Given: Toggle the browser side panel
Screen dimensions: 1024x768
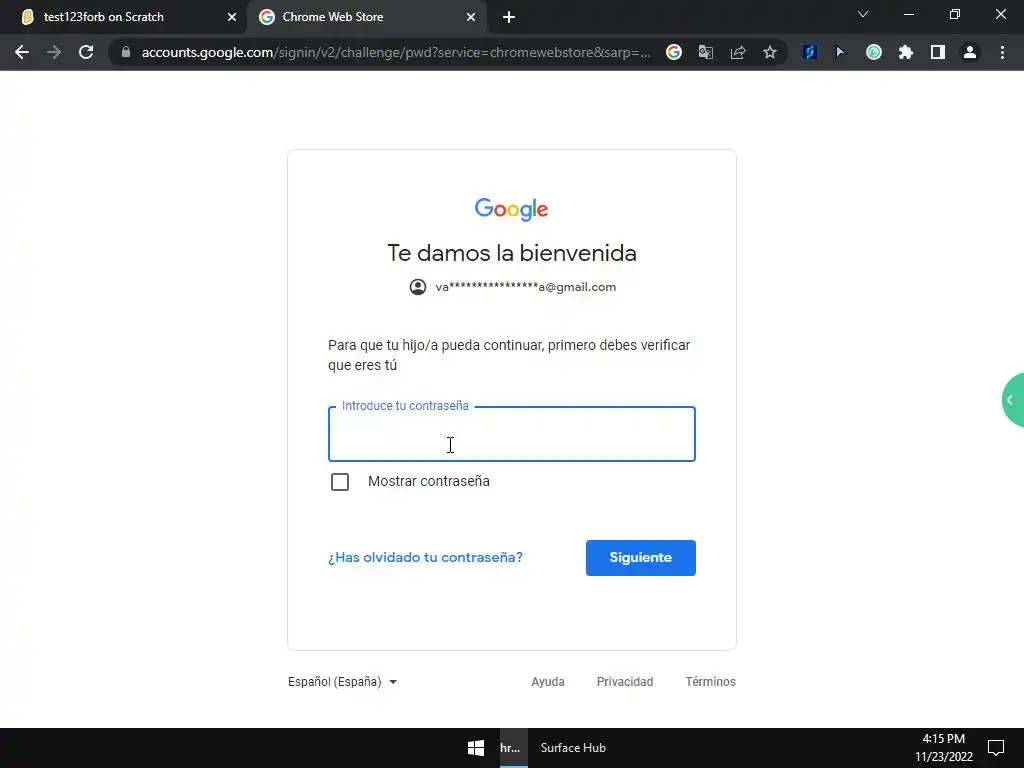Looking at the screenshot, I should click(938, 52).
